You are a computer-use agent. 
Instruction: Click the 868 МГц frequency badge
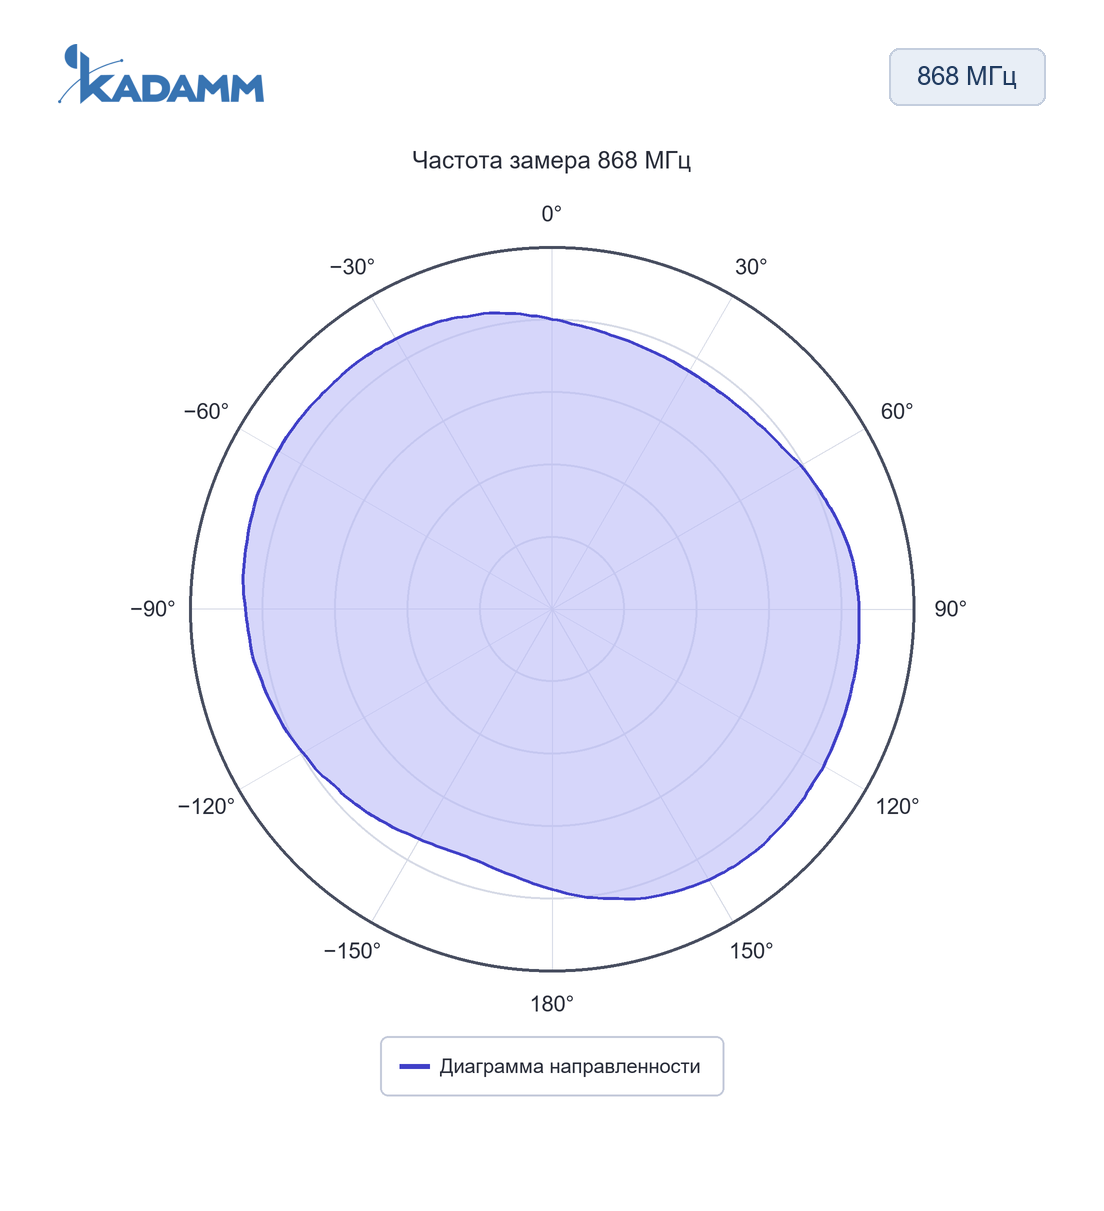click(967, 77)
